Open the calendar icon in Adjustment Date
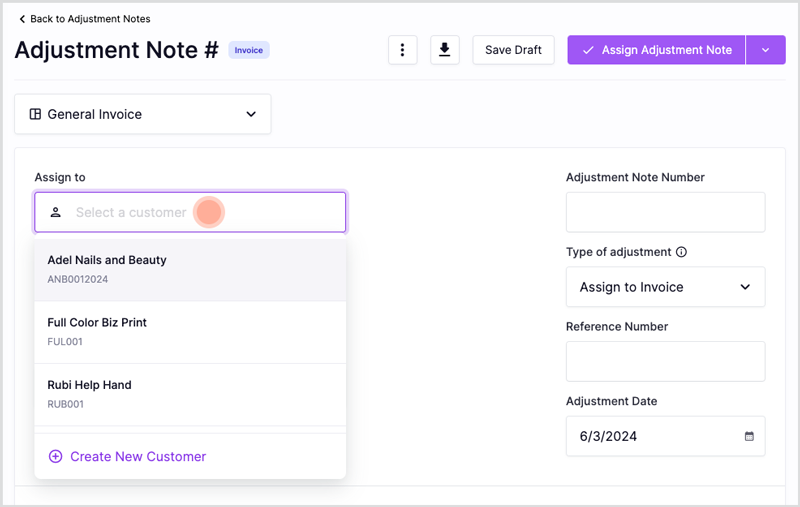This screenshot has height=507, width=800. tap(749, 436)
